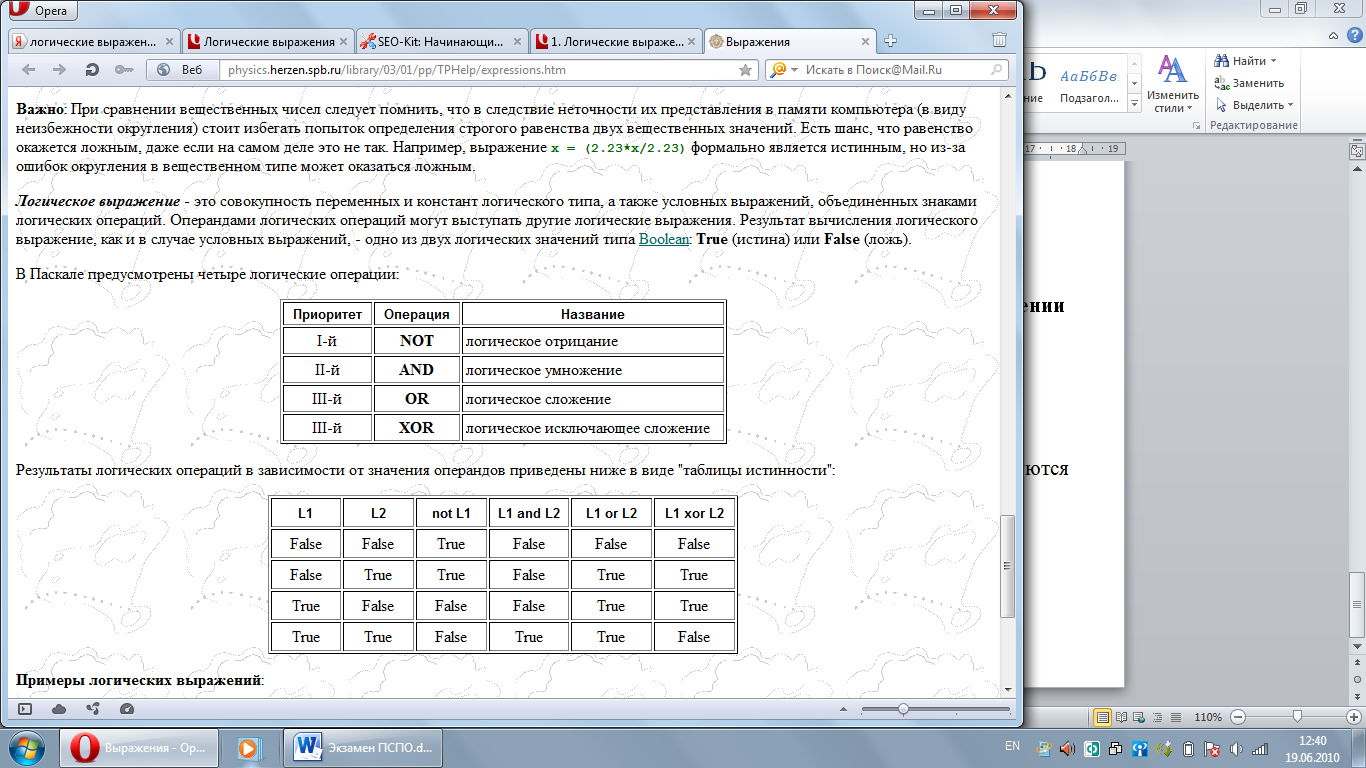The height and width of the screenshot is (768, 1366).
Task: Toggle the Word ruler button above scrollbar
Action: pos(1357,151)
